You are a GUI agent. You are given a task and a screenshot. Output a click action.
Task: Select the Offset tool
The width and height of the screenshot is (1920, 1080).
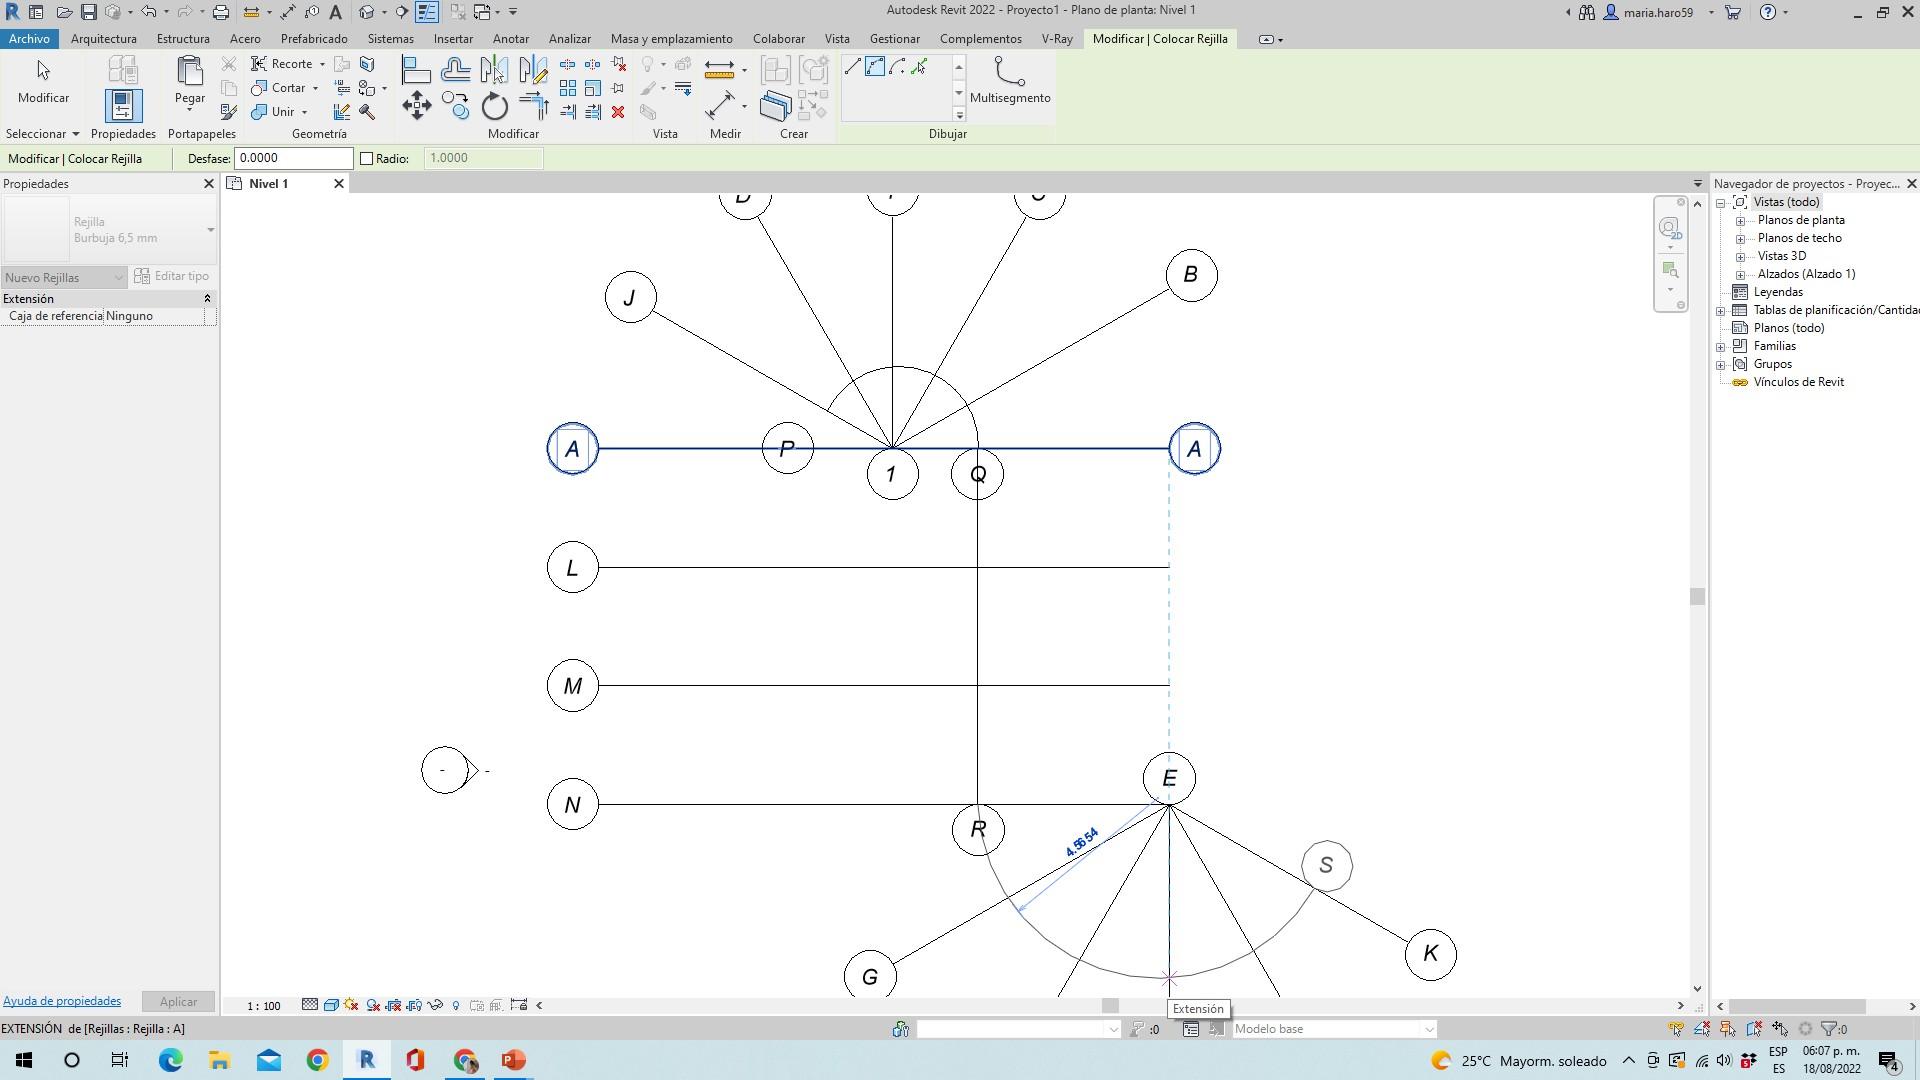[x=456, y=70]
